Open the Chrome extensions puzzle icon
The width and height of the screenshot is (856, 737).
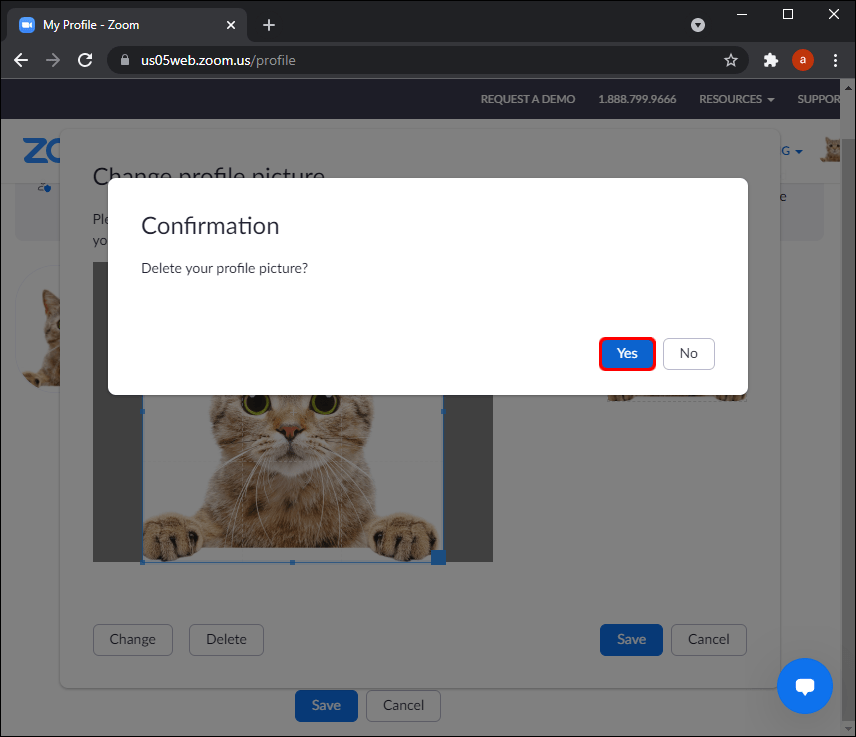pyautogui.click(x=770, y=60)
